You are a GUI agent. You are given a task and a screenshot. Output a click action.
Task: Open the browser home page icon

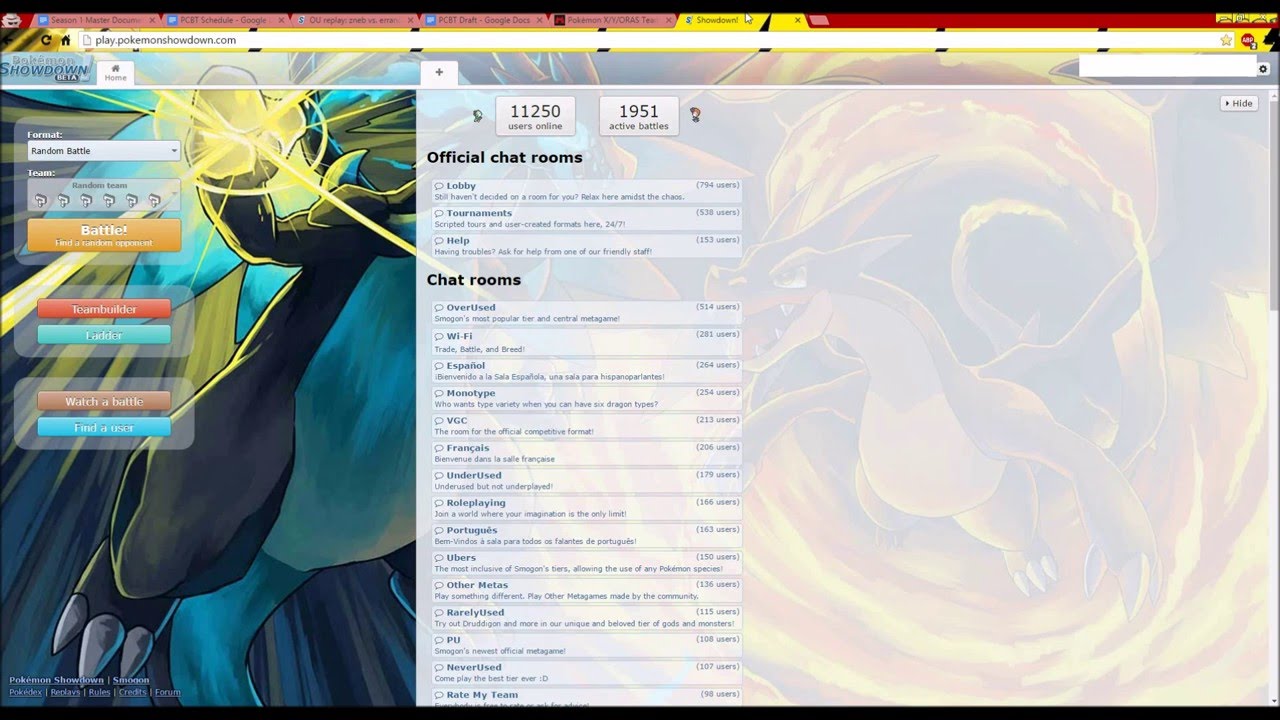click(x=66, y=40)
